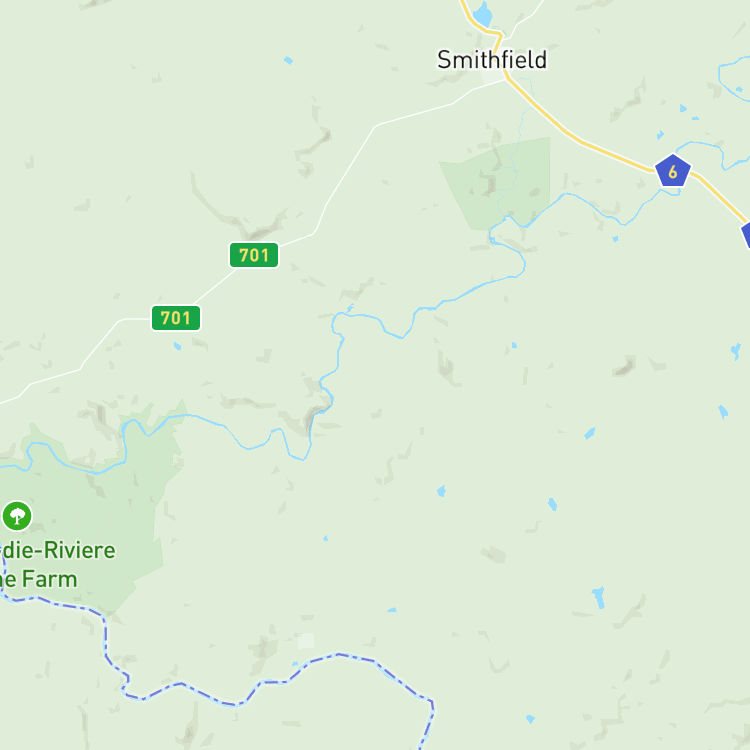Image resolution: width=750 pixels, height=750 pixels.
Task: Click the white road between the two 701 shields
Action: (216, 286)
